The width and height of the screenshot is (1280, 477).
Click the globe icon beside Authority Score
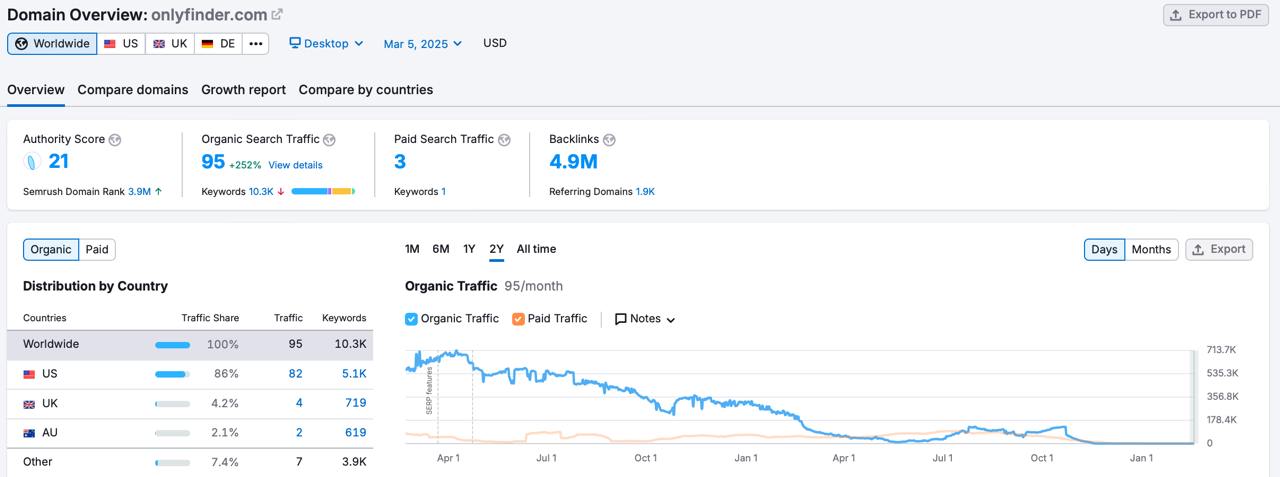point(115,140)
